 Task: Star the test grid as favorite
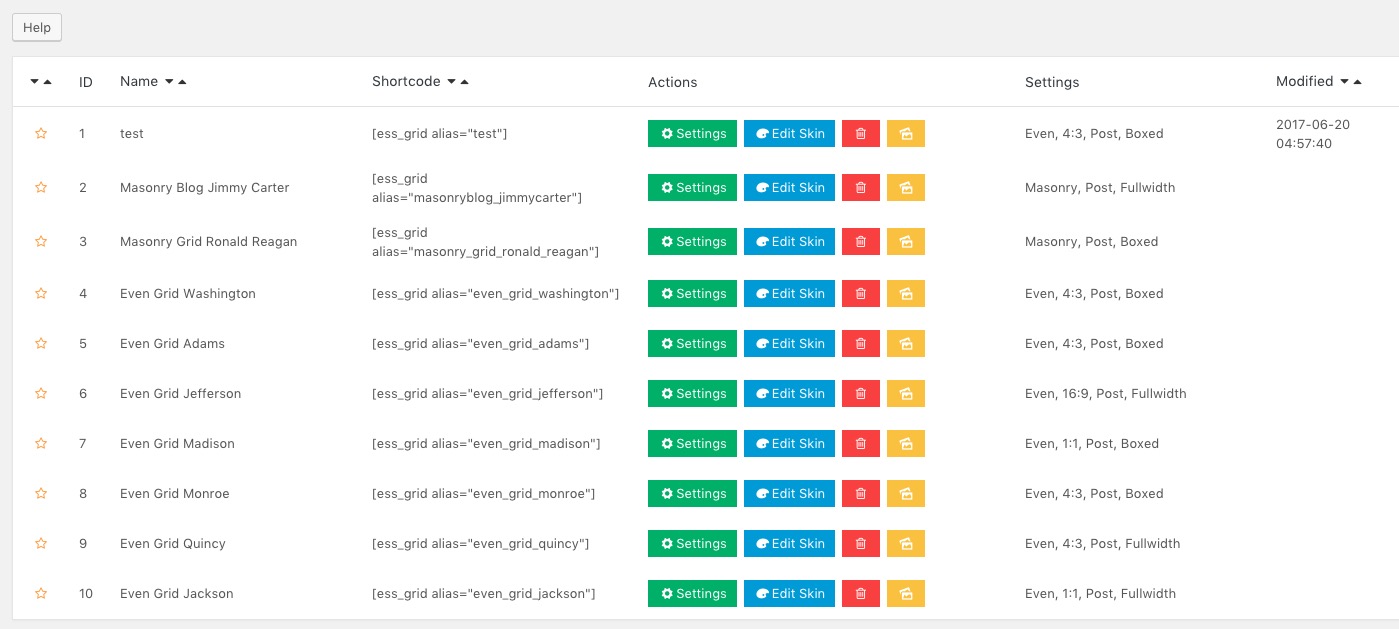coord(41,134)
